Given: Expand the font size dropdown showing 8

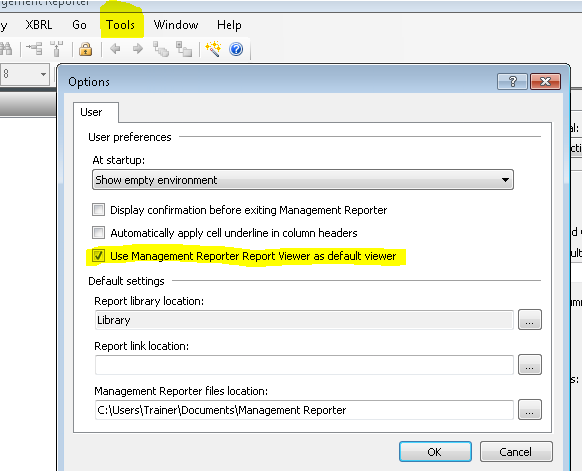Looking at the screenshot, I should pyautogui.click(x=43, y=74).
